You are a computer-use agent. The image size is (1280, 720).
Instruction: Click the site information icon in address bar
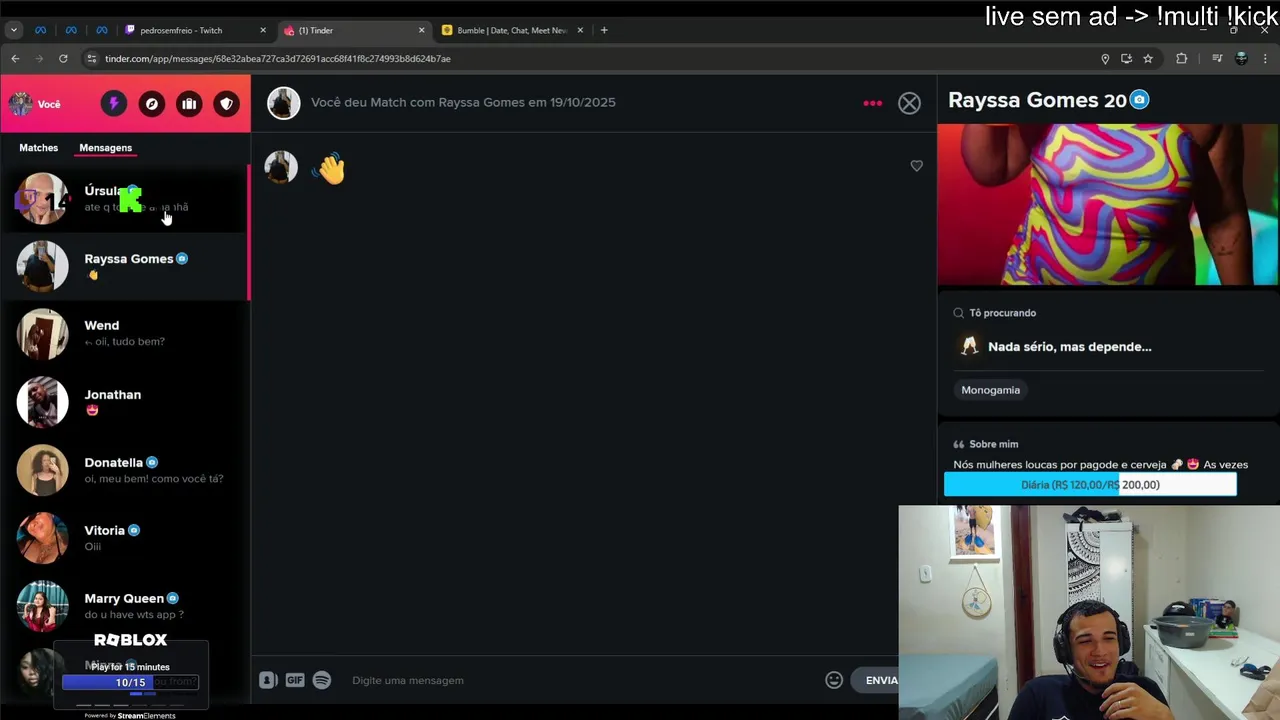[x=92, y=59]
